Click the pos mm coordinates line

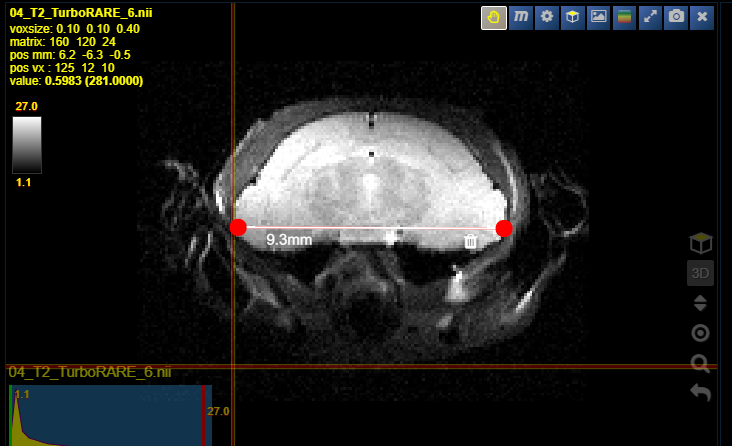point(70,55)
